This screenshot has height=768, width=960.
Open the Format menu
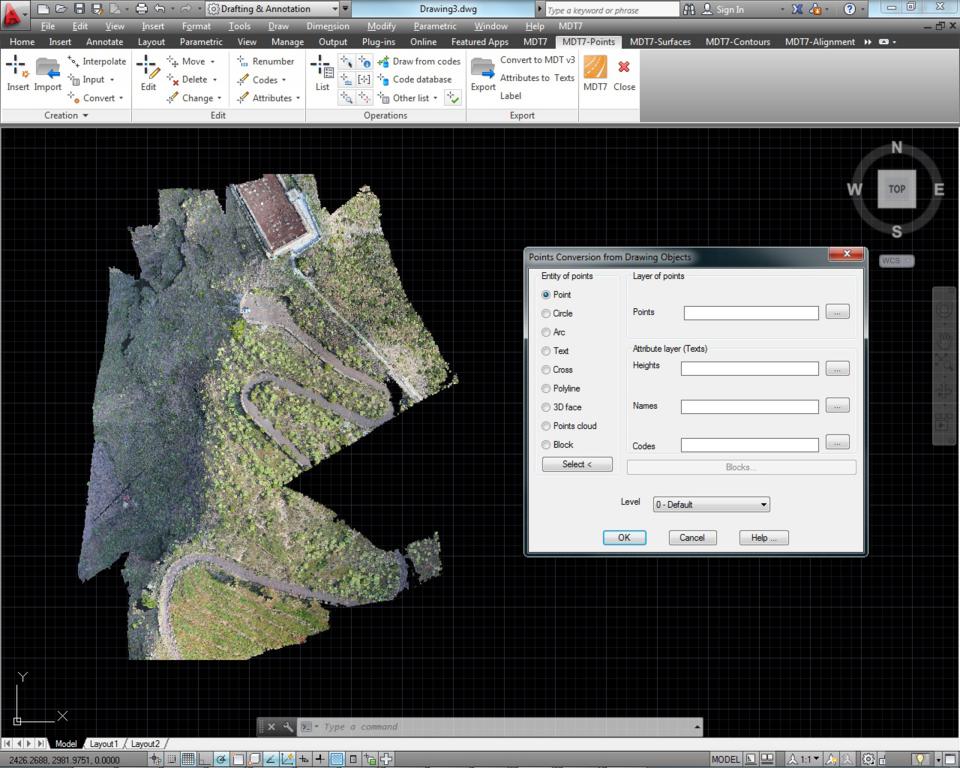(x=196, y=26)
